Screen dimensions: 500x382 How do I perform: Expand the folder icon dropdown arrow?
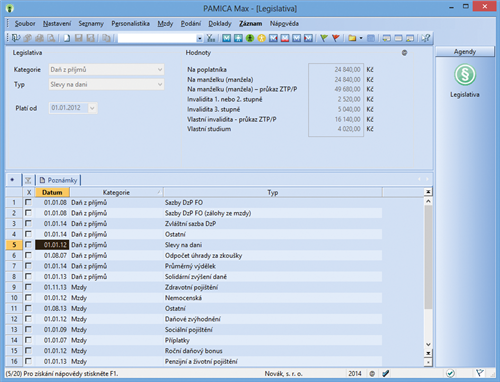[x=361, y=38]
